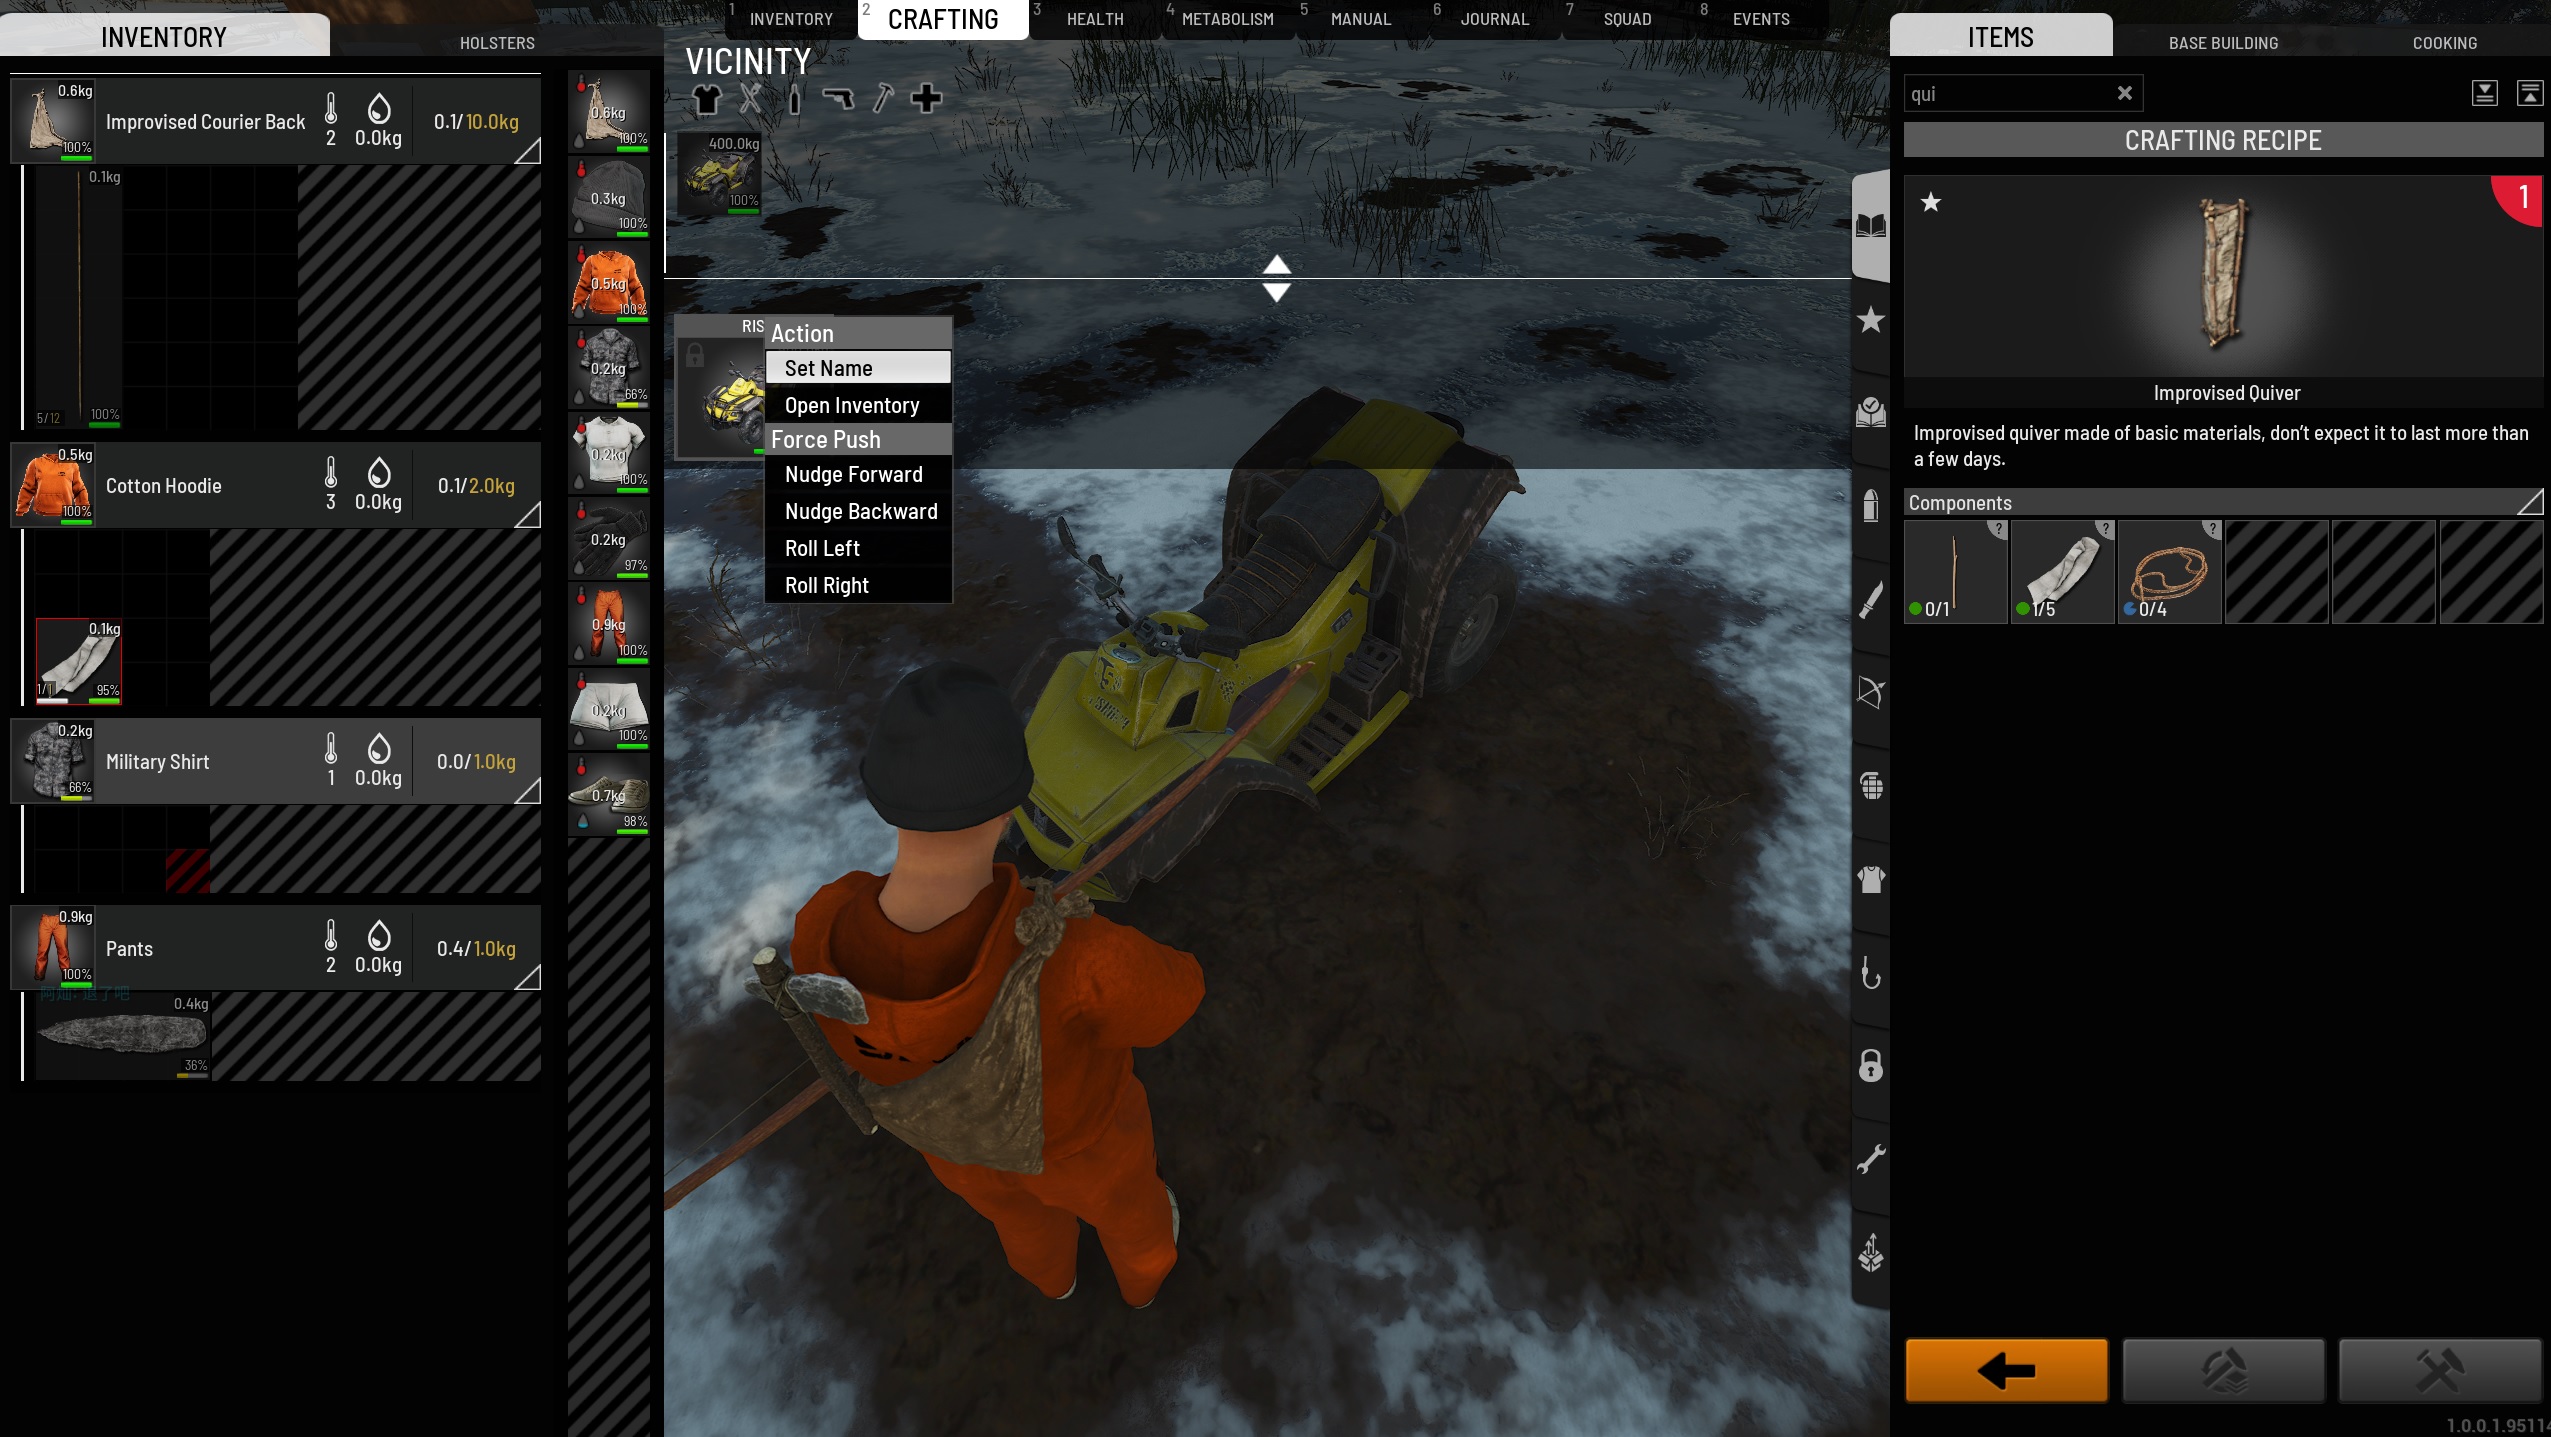
Task: Filter vicinity by crossed tools icon
Action: tap(750, 99)
